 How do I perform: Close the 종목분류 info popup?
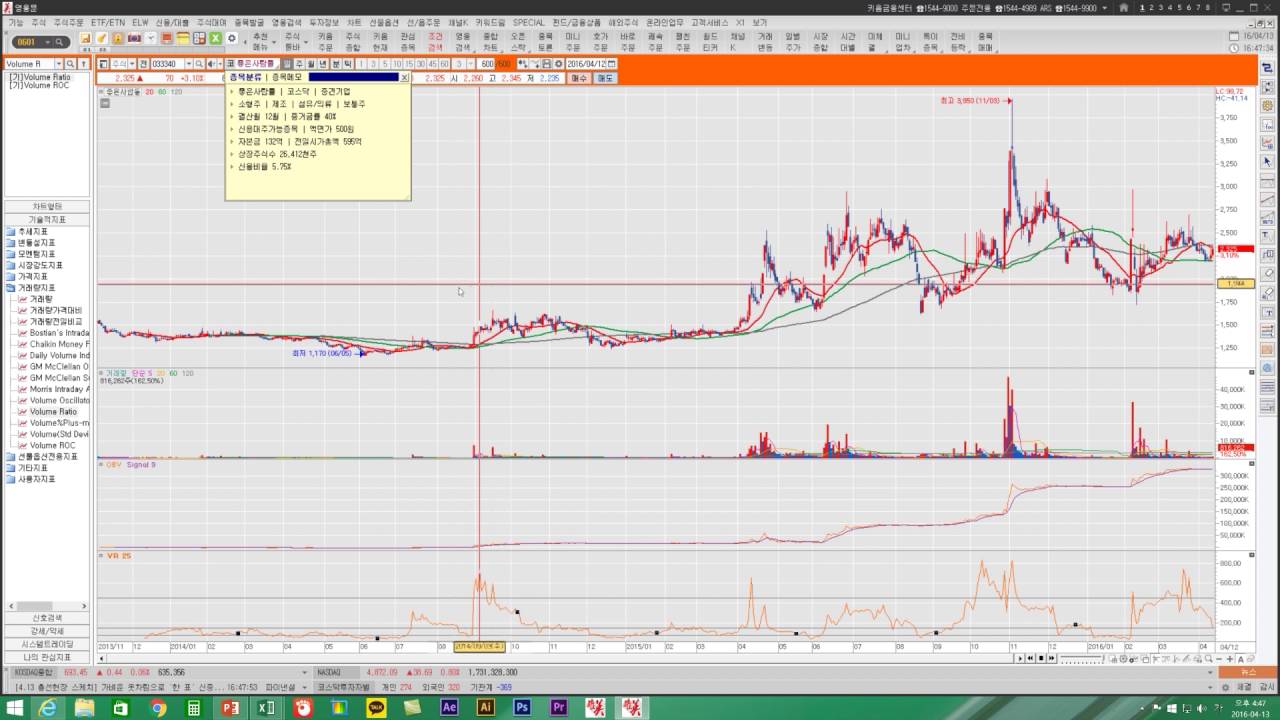tap(404, 77)
